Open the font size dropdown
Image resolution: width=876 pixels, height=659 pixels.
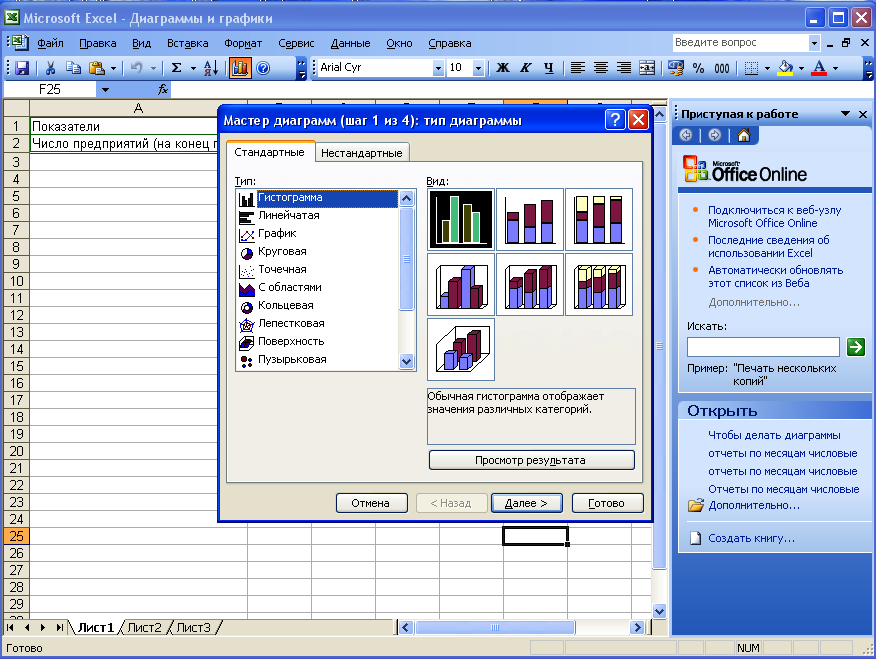478,68
